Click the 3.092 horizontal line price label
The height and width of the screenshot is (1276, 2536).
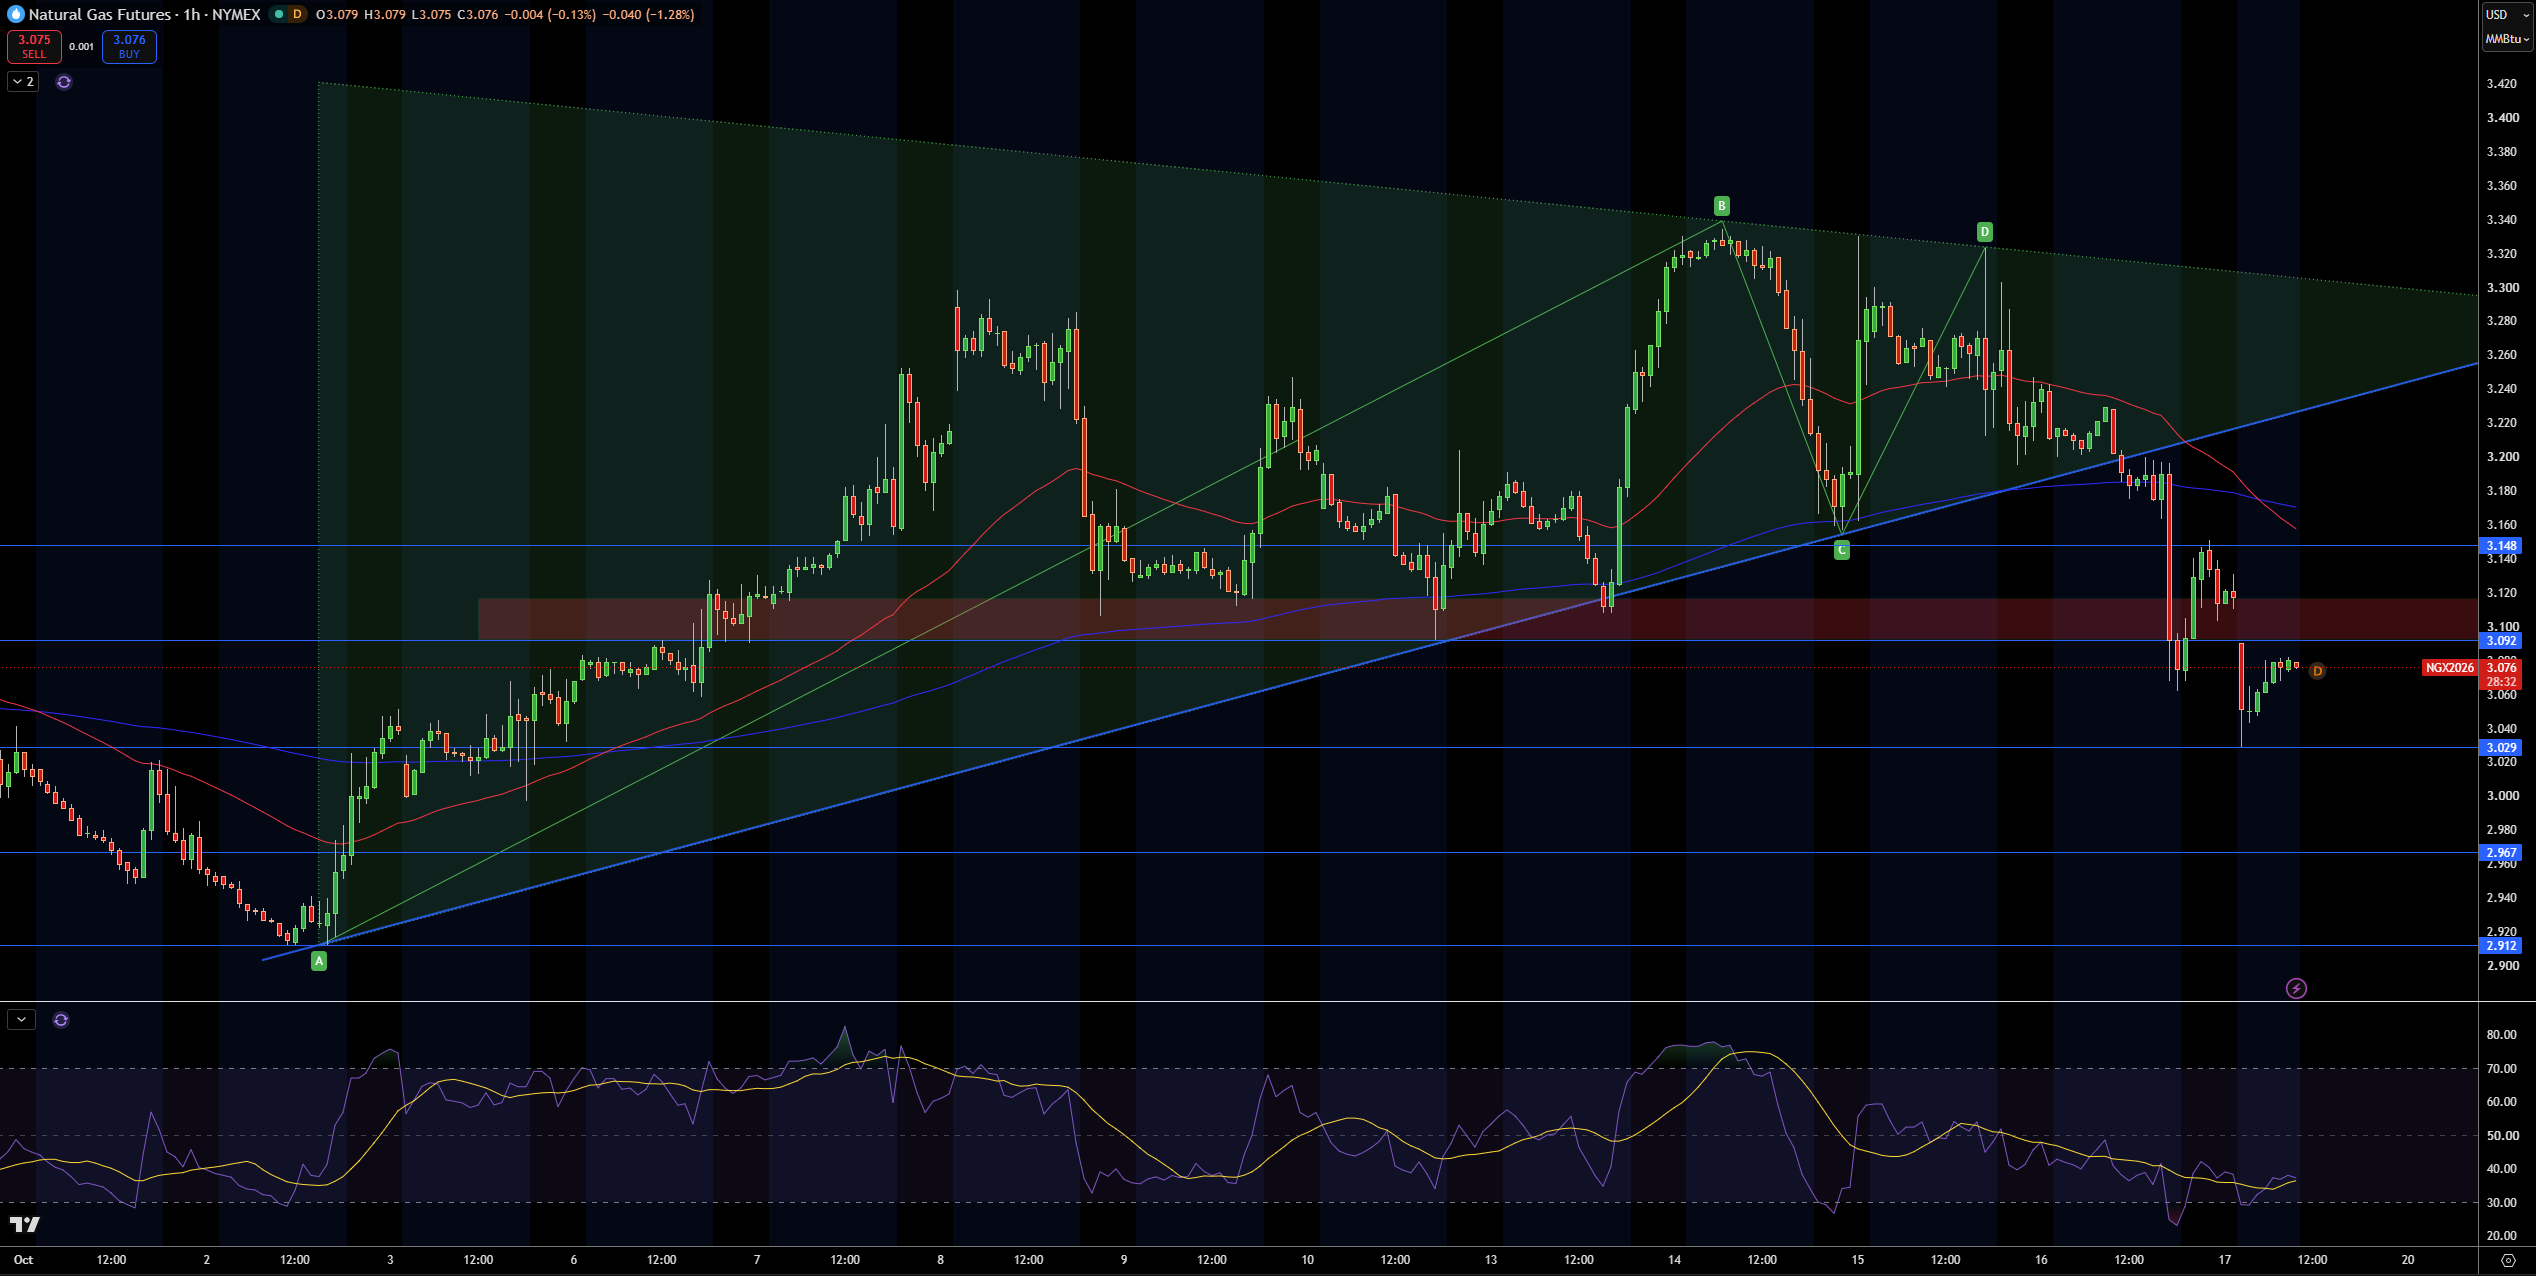click(2501, 641)
